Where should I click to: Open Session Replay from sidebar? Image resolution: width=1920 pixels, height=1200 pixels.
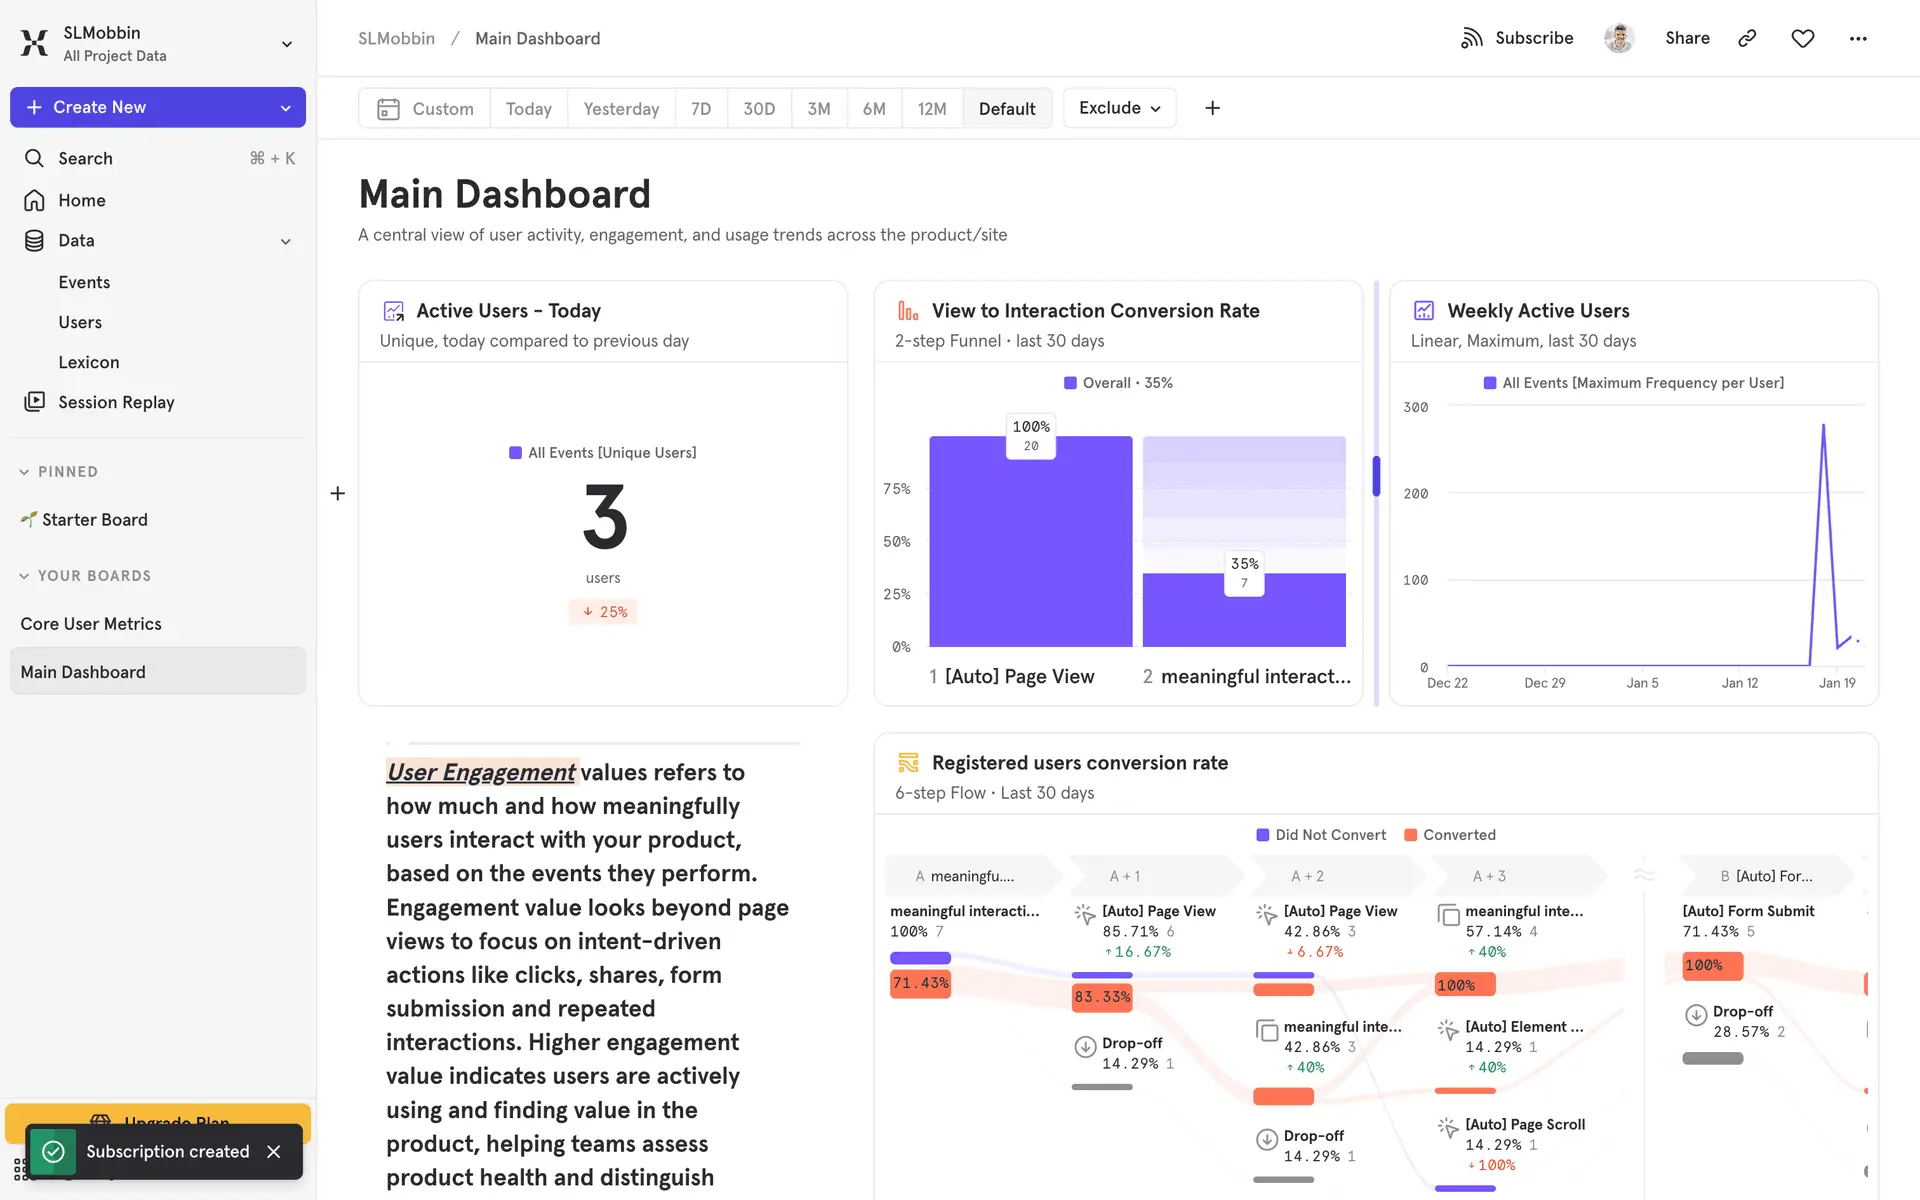(x=116, y=402)
